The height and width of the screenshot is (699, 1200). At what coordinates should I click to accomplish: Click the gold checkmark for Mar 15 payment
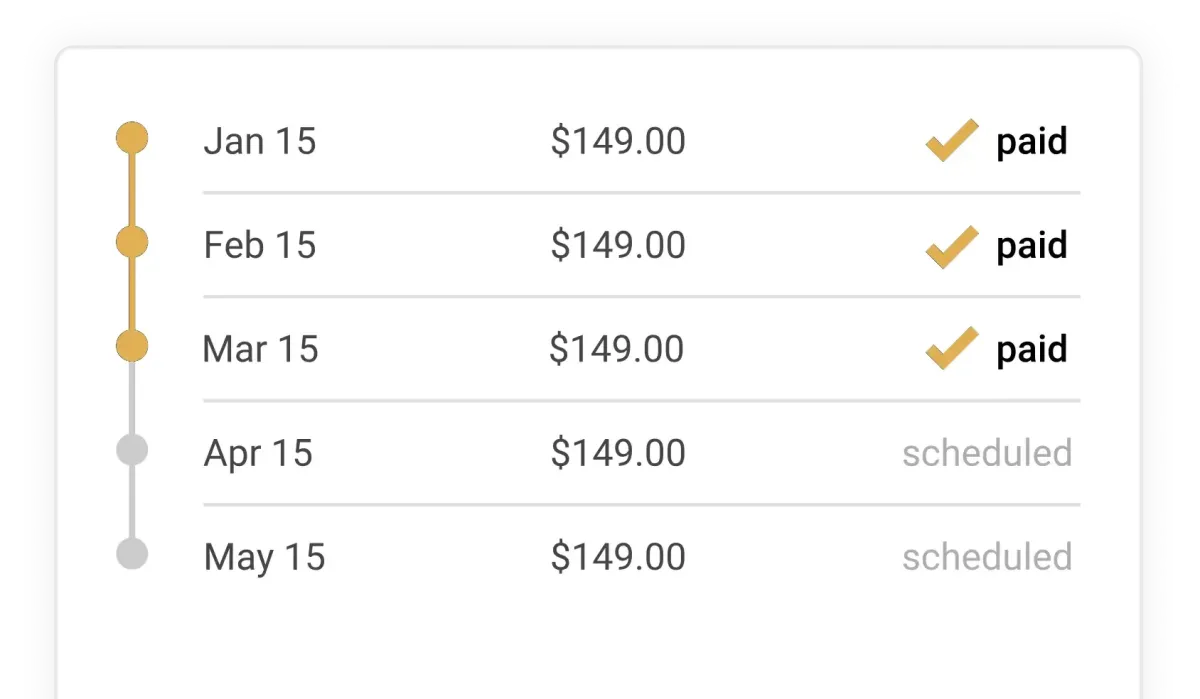[952, 349]
